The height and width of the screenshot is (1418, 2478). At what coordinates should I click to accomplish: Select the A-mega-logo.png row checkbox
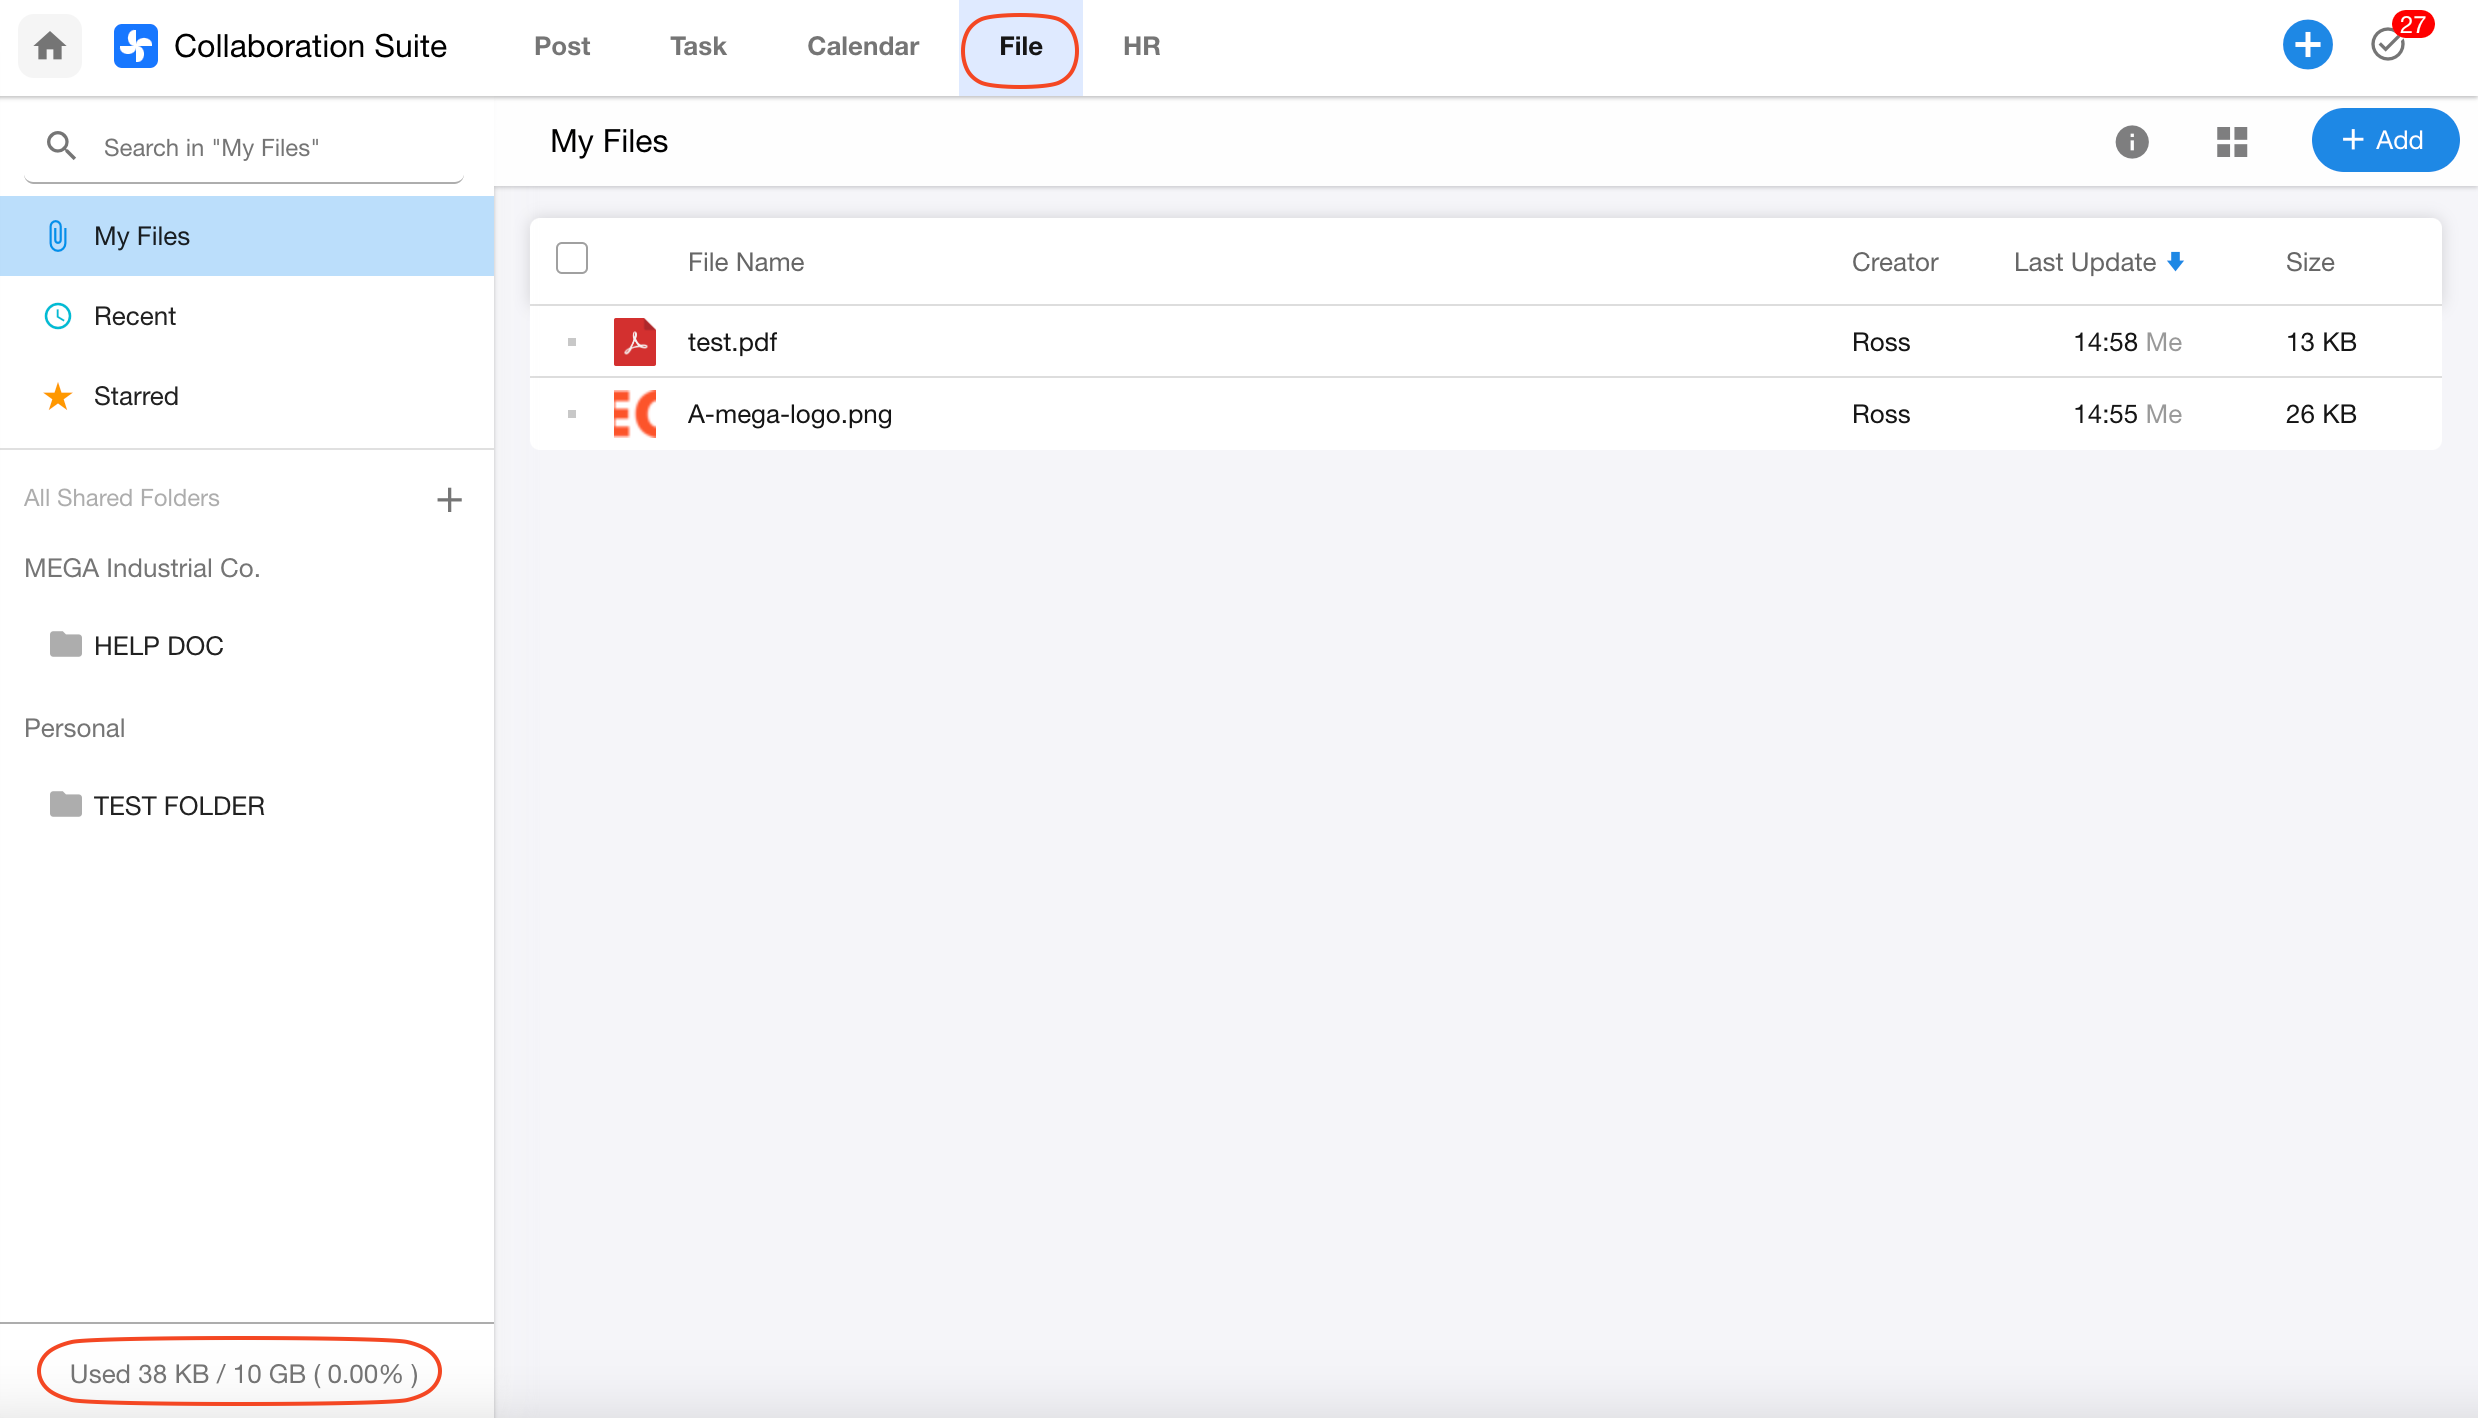pyautogui.click(x=572, y=414)
